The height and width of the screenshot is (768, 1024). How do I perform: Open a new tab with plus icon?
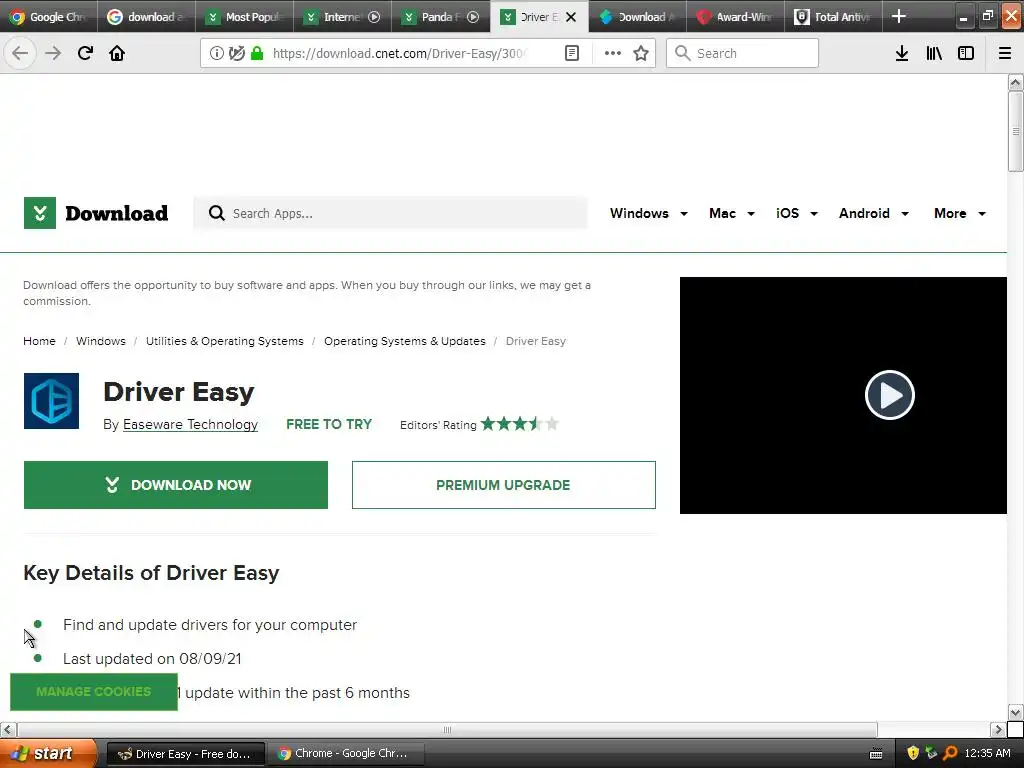tap(899, 16)
